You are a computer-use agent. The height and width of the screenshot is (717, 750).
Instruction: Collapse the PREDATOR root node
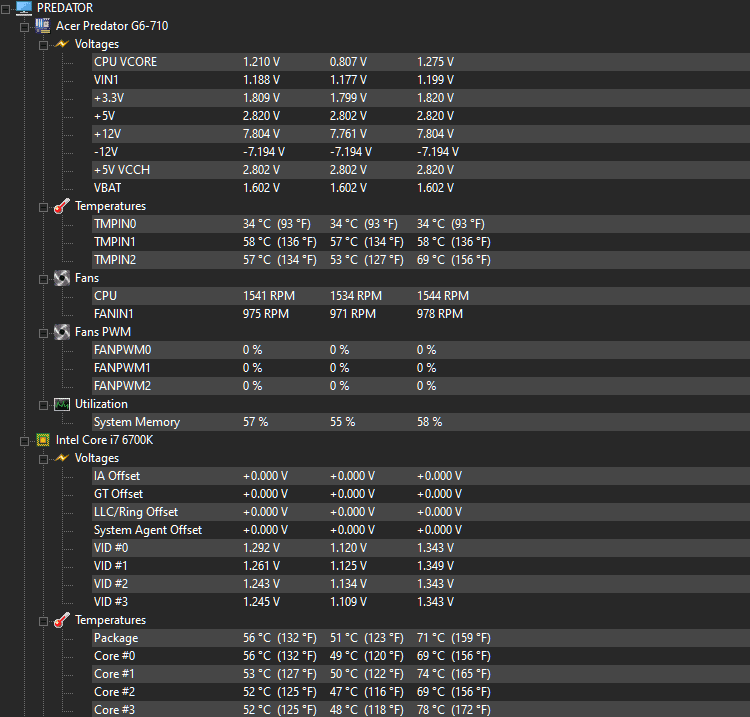pos(5,9)
